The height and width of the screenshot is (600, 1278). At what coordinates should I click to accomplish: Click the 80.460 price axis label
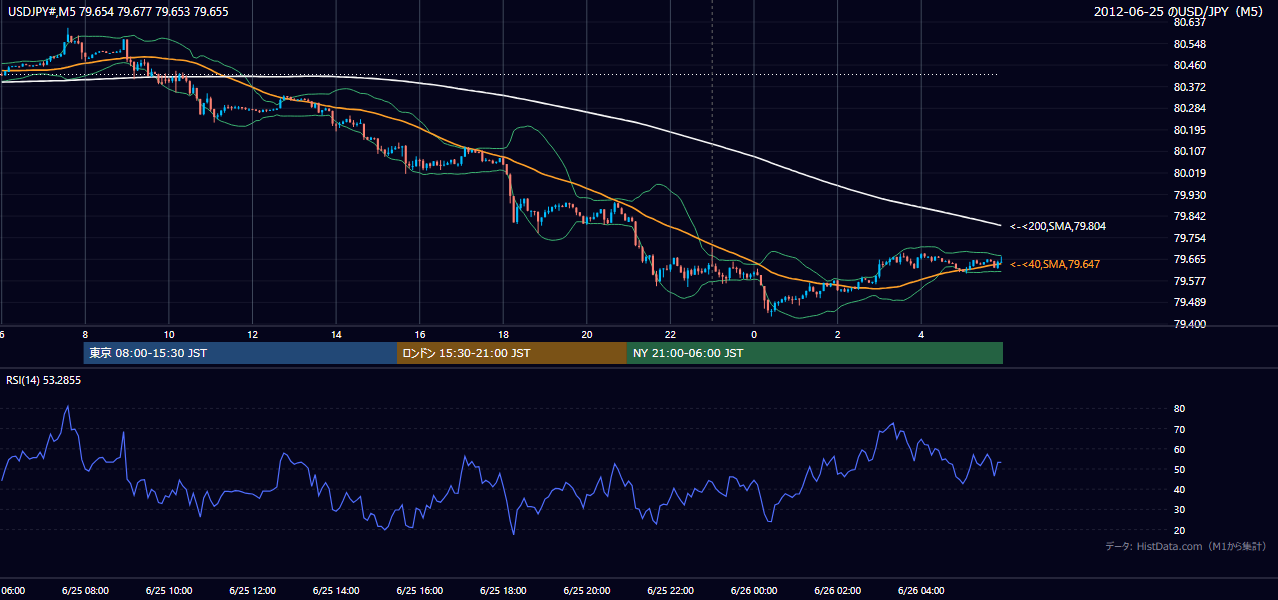pos(1188,65)
